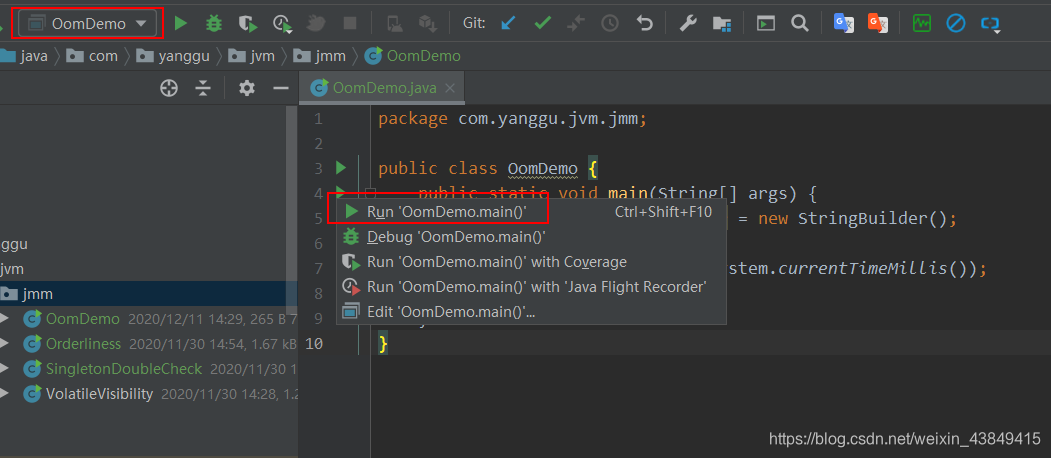Click the greyed Attach debugger toolbar icon

[316, 23]
